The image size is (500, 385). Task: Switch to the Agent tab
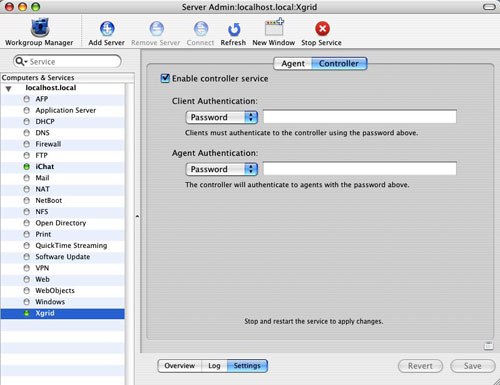[293, 63]
